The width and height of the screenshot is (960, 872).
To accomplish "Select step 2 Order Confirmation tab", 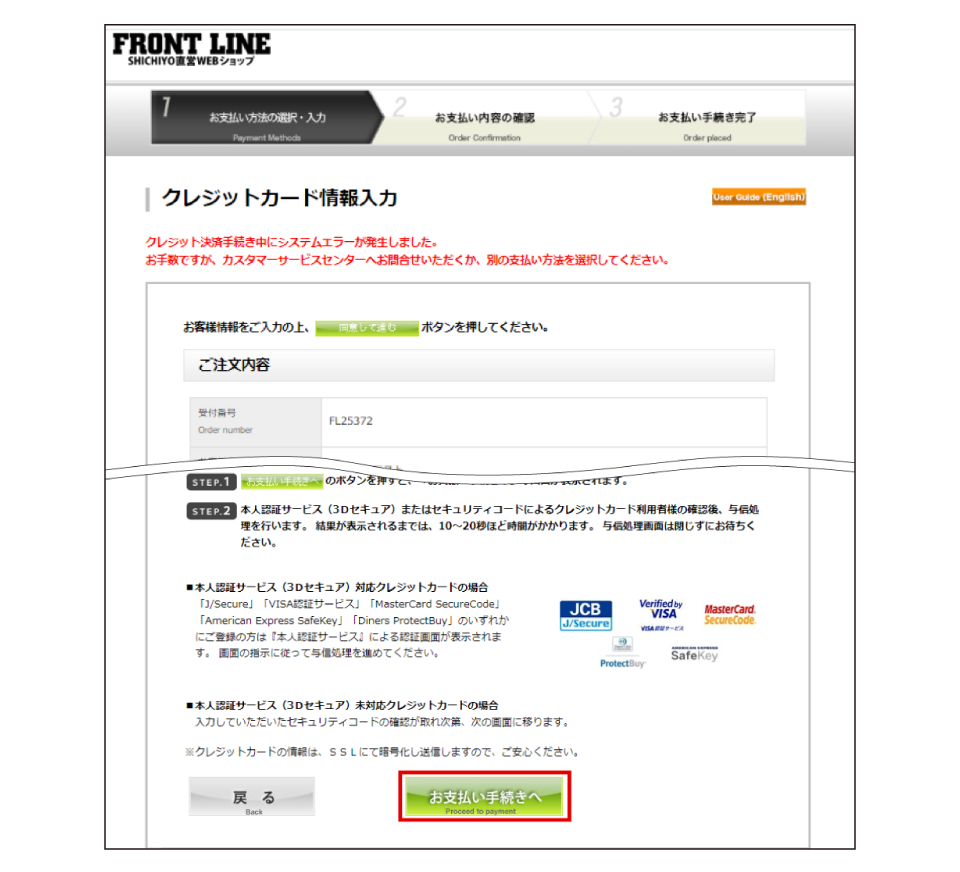I will point(485,118).
